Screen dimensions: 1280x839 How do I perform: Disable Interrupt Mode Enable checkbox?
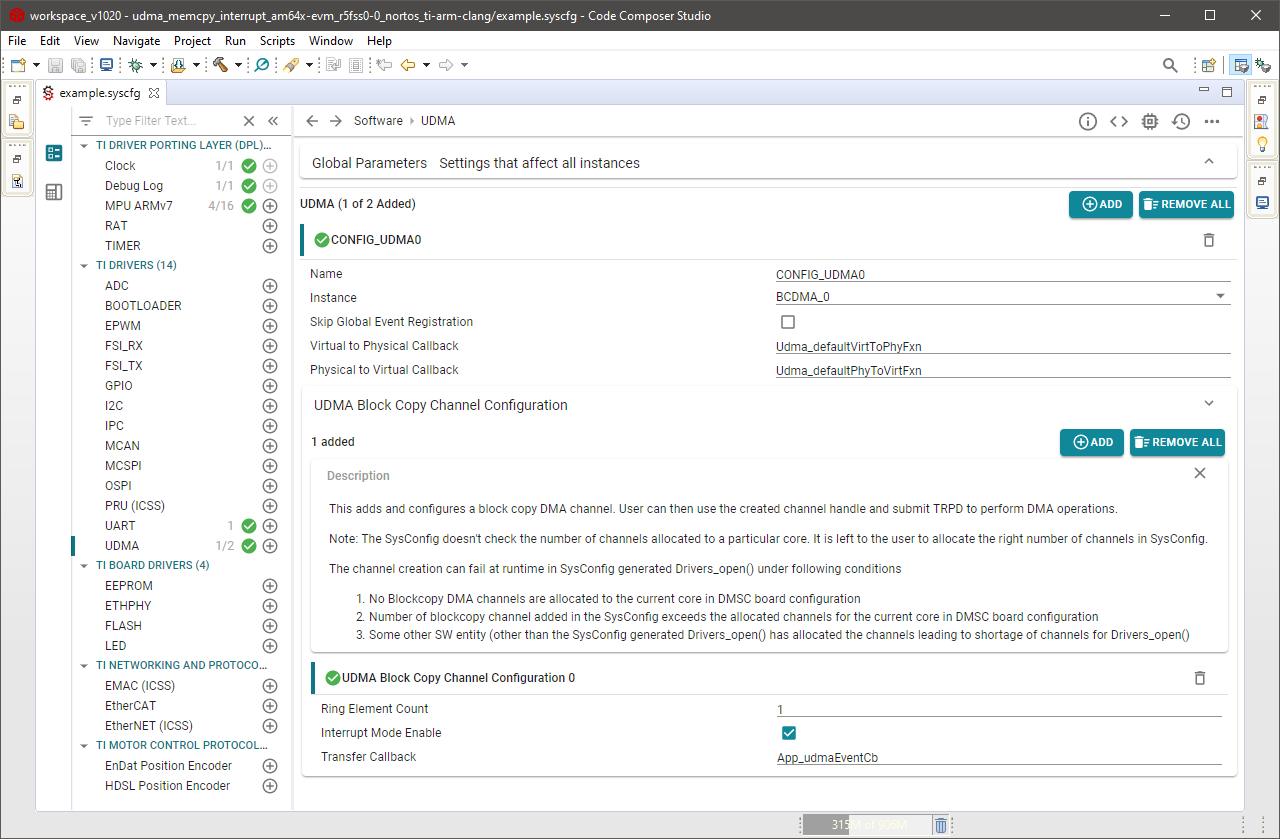tap(789, 732)
